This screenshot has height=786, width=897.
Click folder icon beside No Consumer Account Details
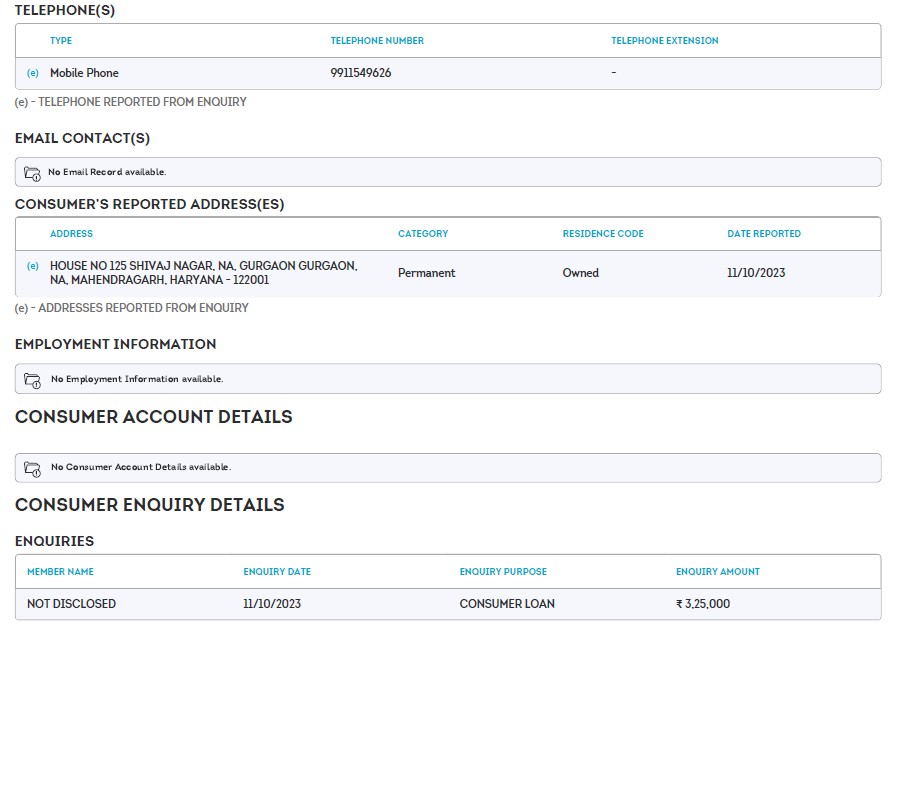tap(32, 468)
